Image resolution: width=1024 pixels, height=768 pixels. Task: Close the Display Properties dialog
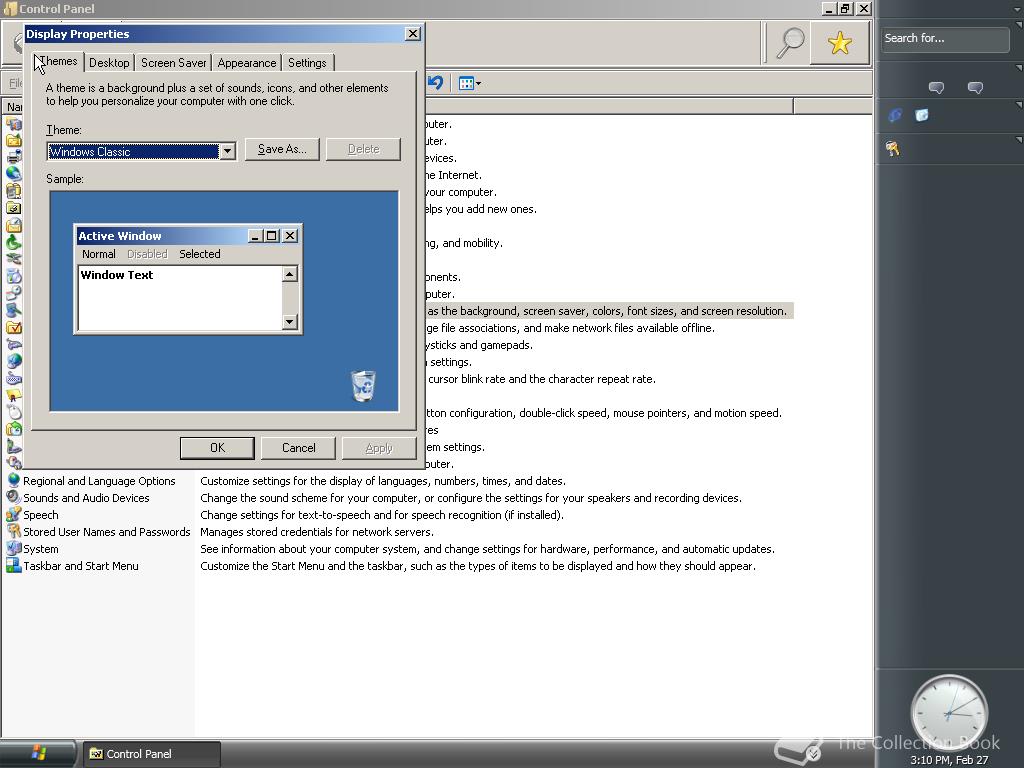pyautogui.click(x=413, y=33)
